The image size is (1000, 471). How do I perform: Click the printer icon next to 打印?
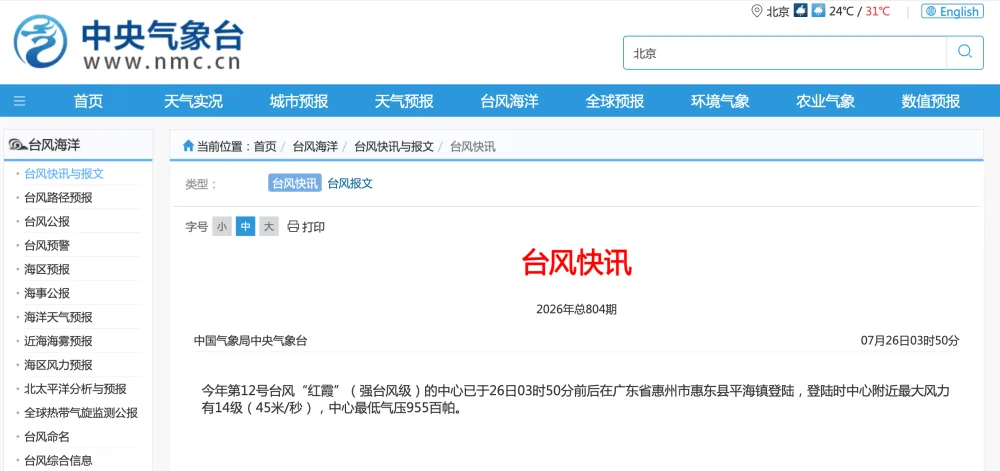pos(293,226)
